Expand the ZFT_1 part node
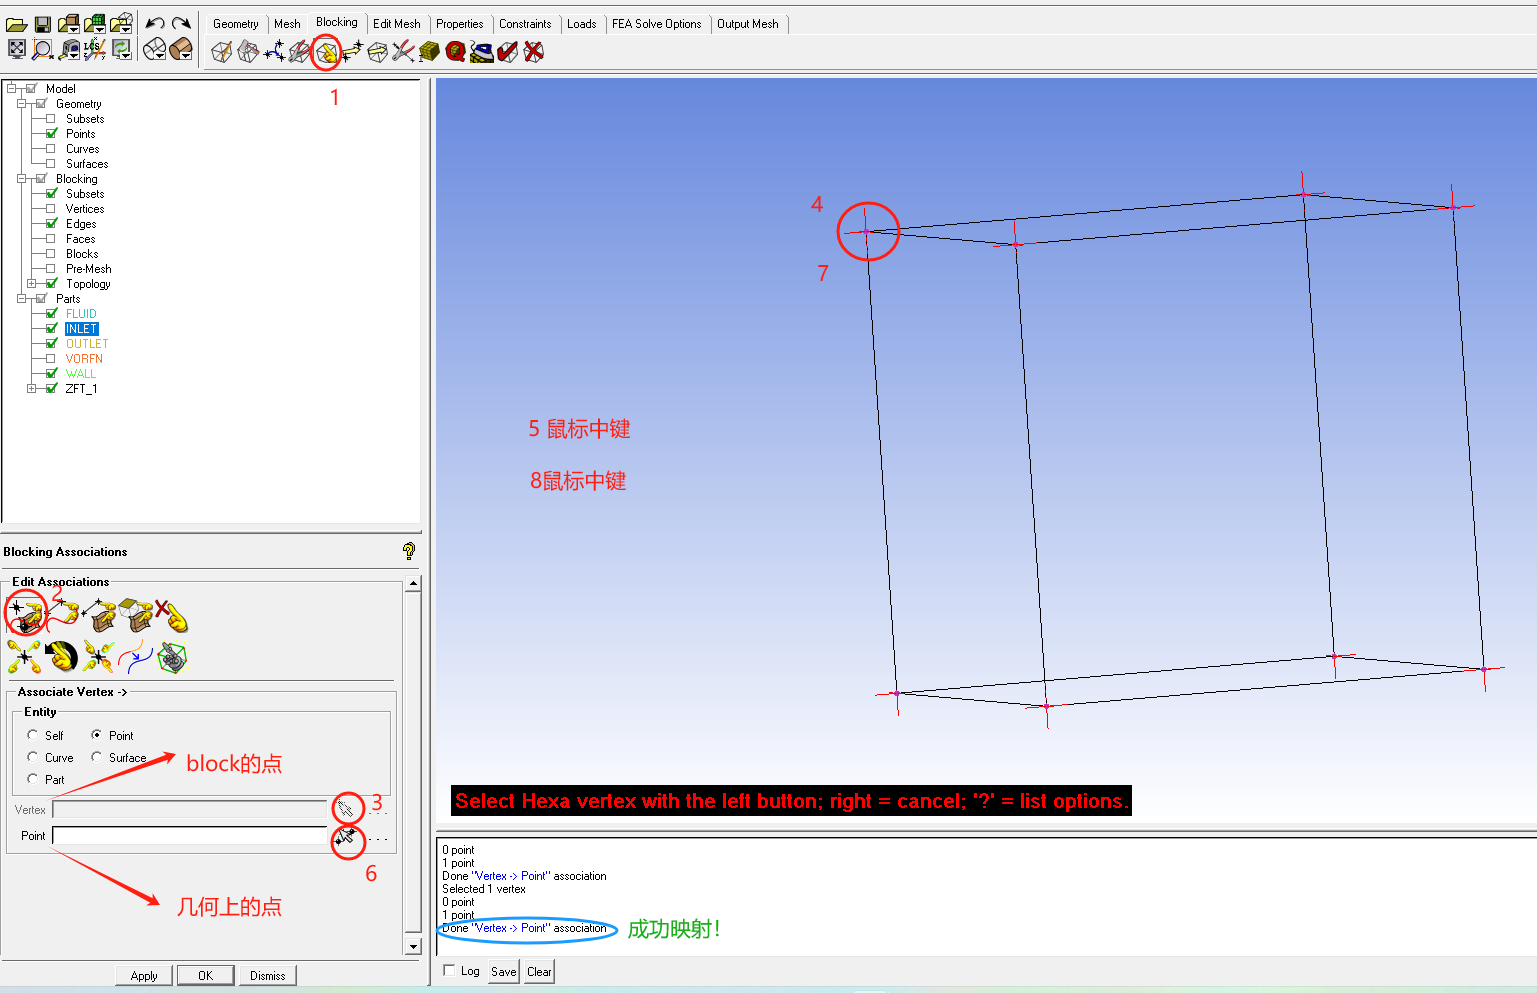Viewport: 1537px width, 993px height. tap(31, 388)
